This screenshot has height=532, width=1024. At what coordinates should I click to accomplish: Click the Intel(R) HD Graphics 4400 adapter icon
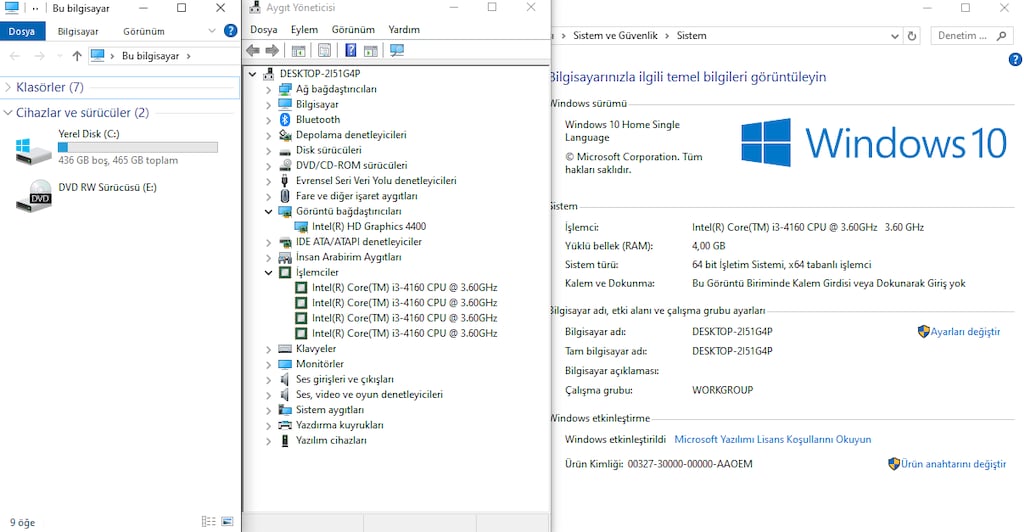pos(301,227)
